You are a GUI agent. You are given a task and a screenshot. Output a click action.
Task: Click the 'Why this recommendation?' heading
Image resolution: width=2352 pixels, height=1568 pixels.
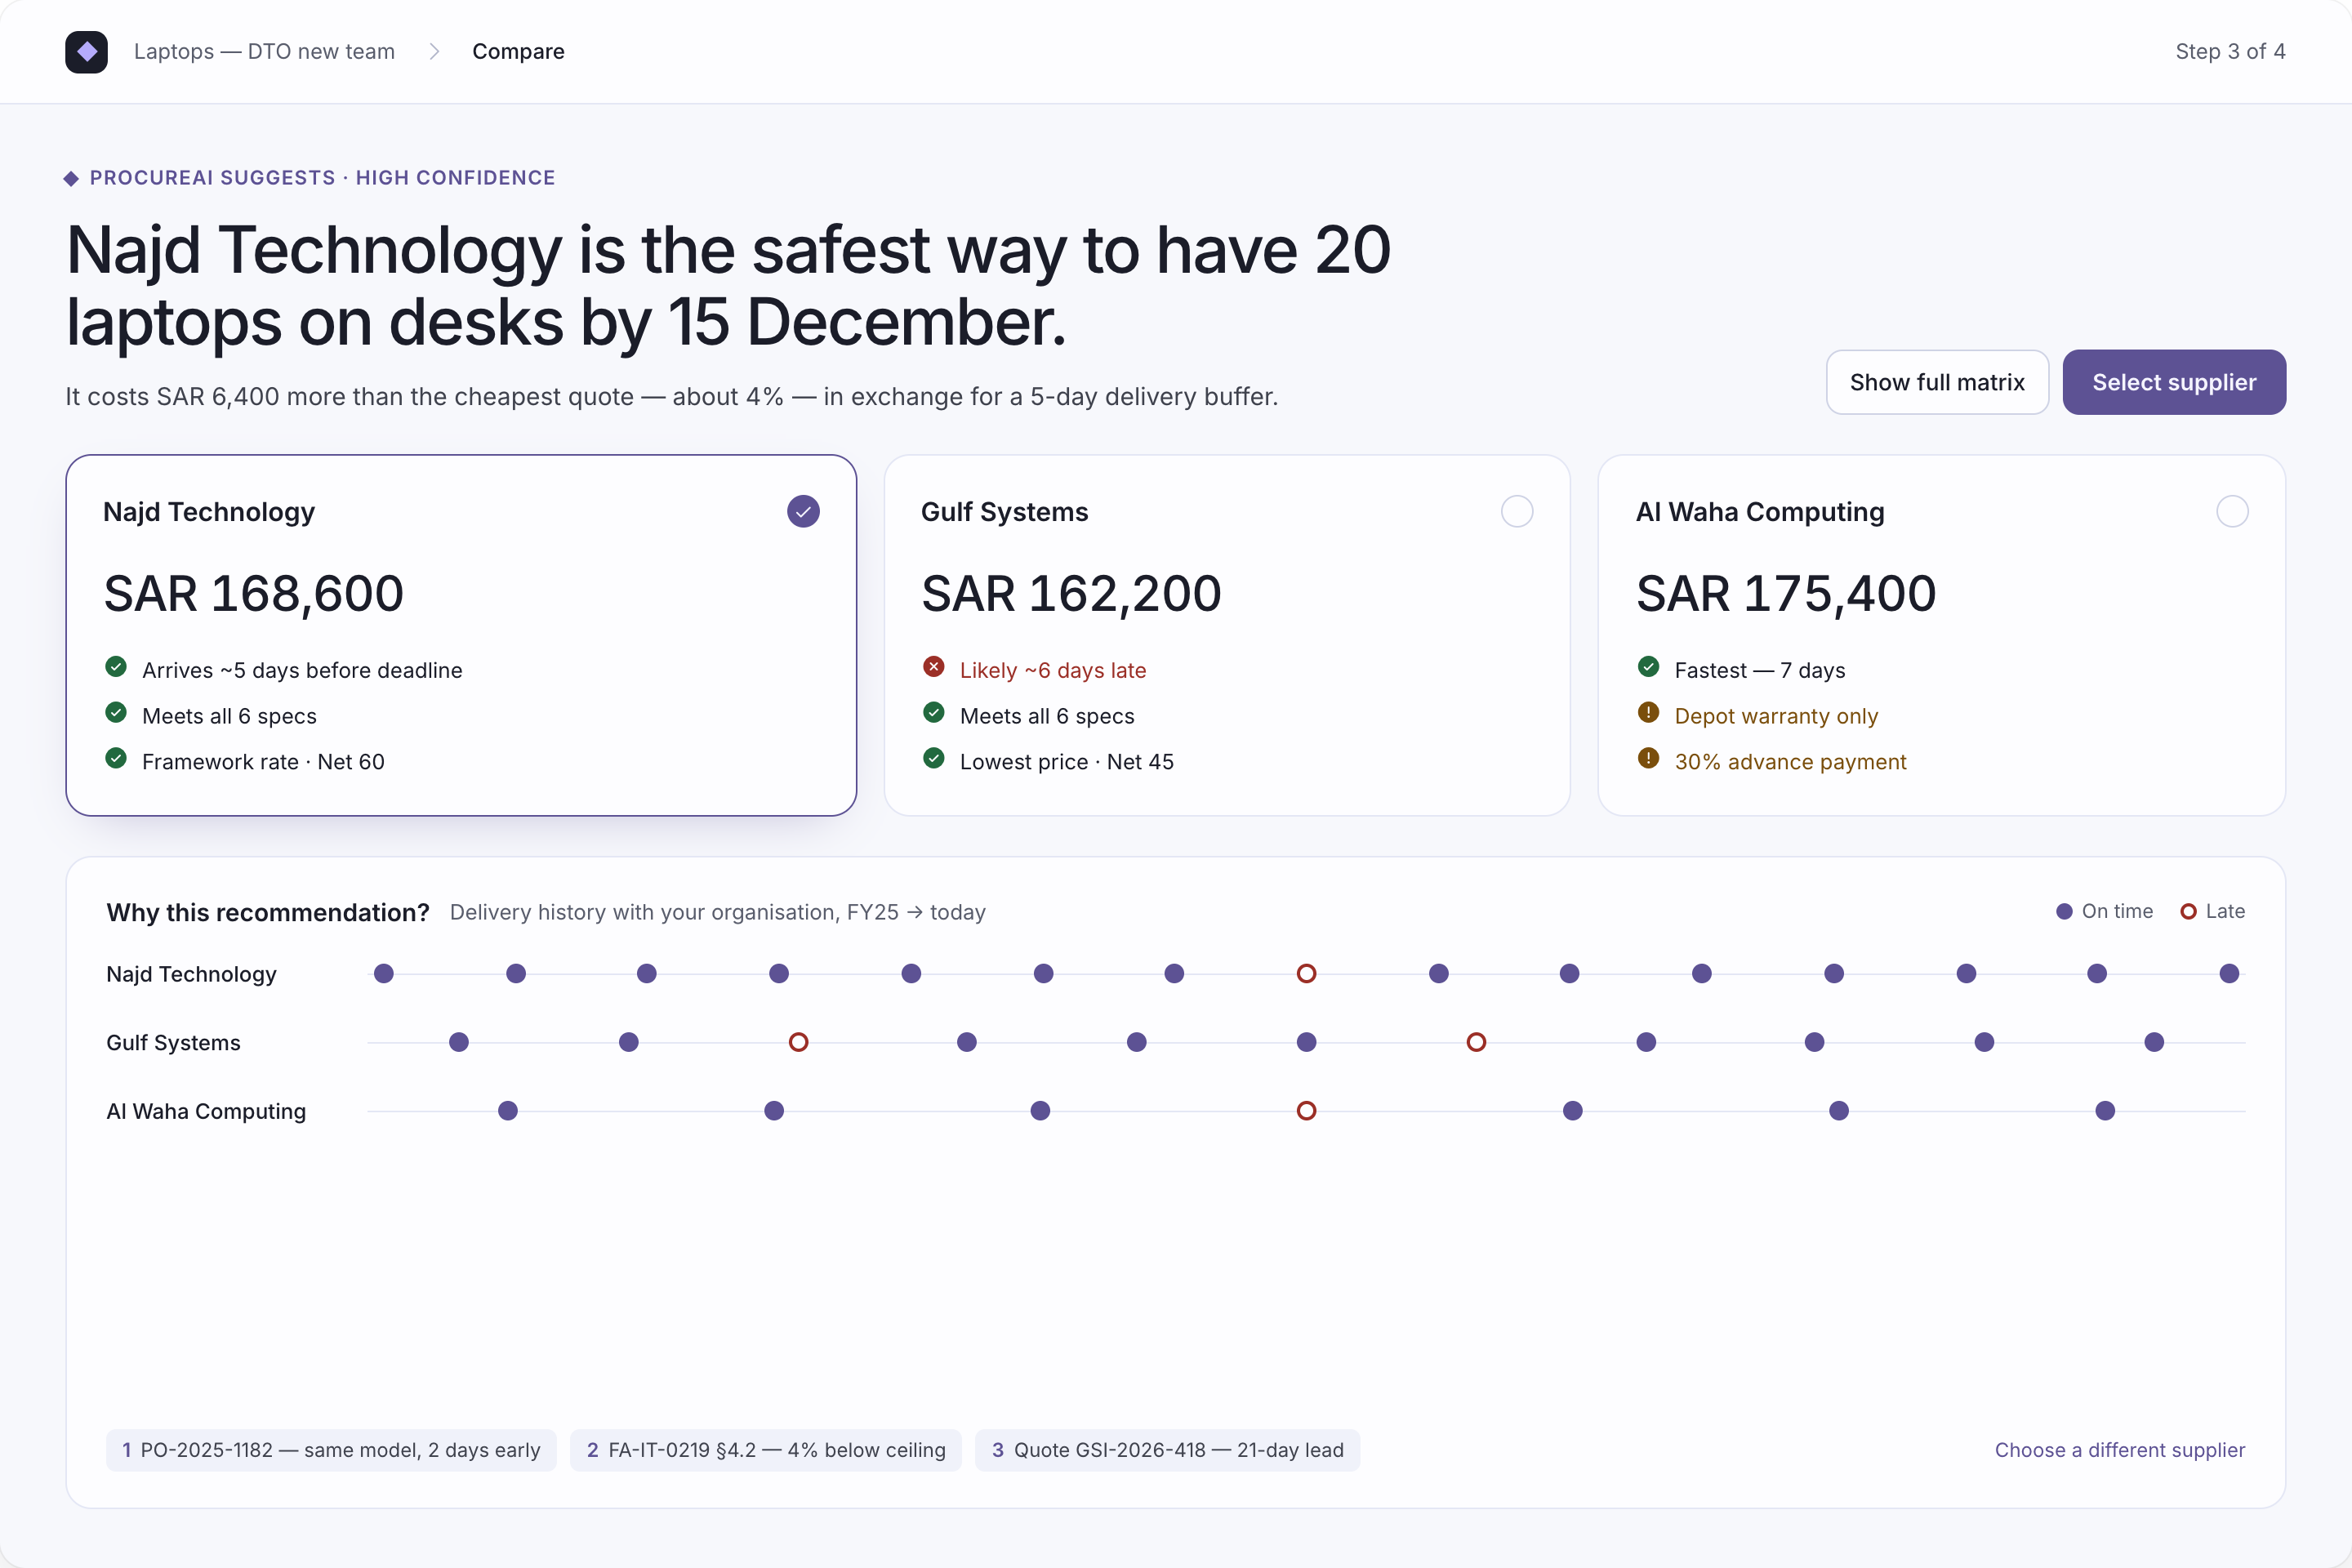click(268, 913)
